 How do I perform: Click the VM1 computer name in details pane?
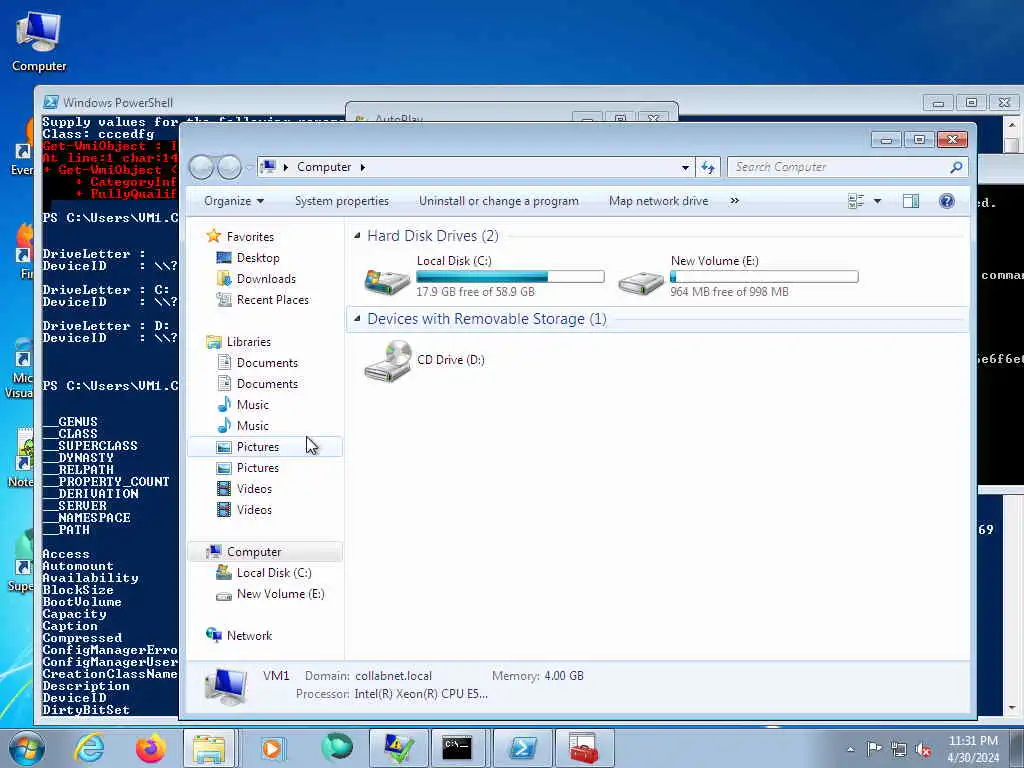(x=276, y=675)
